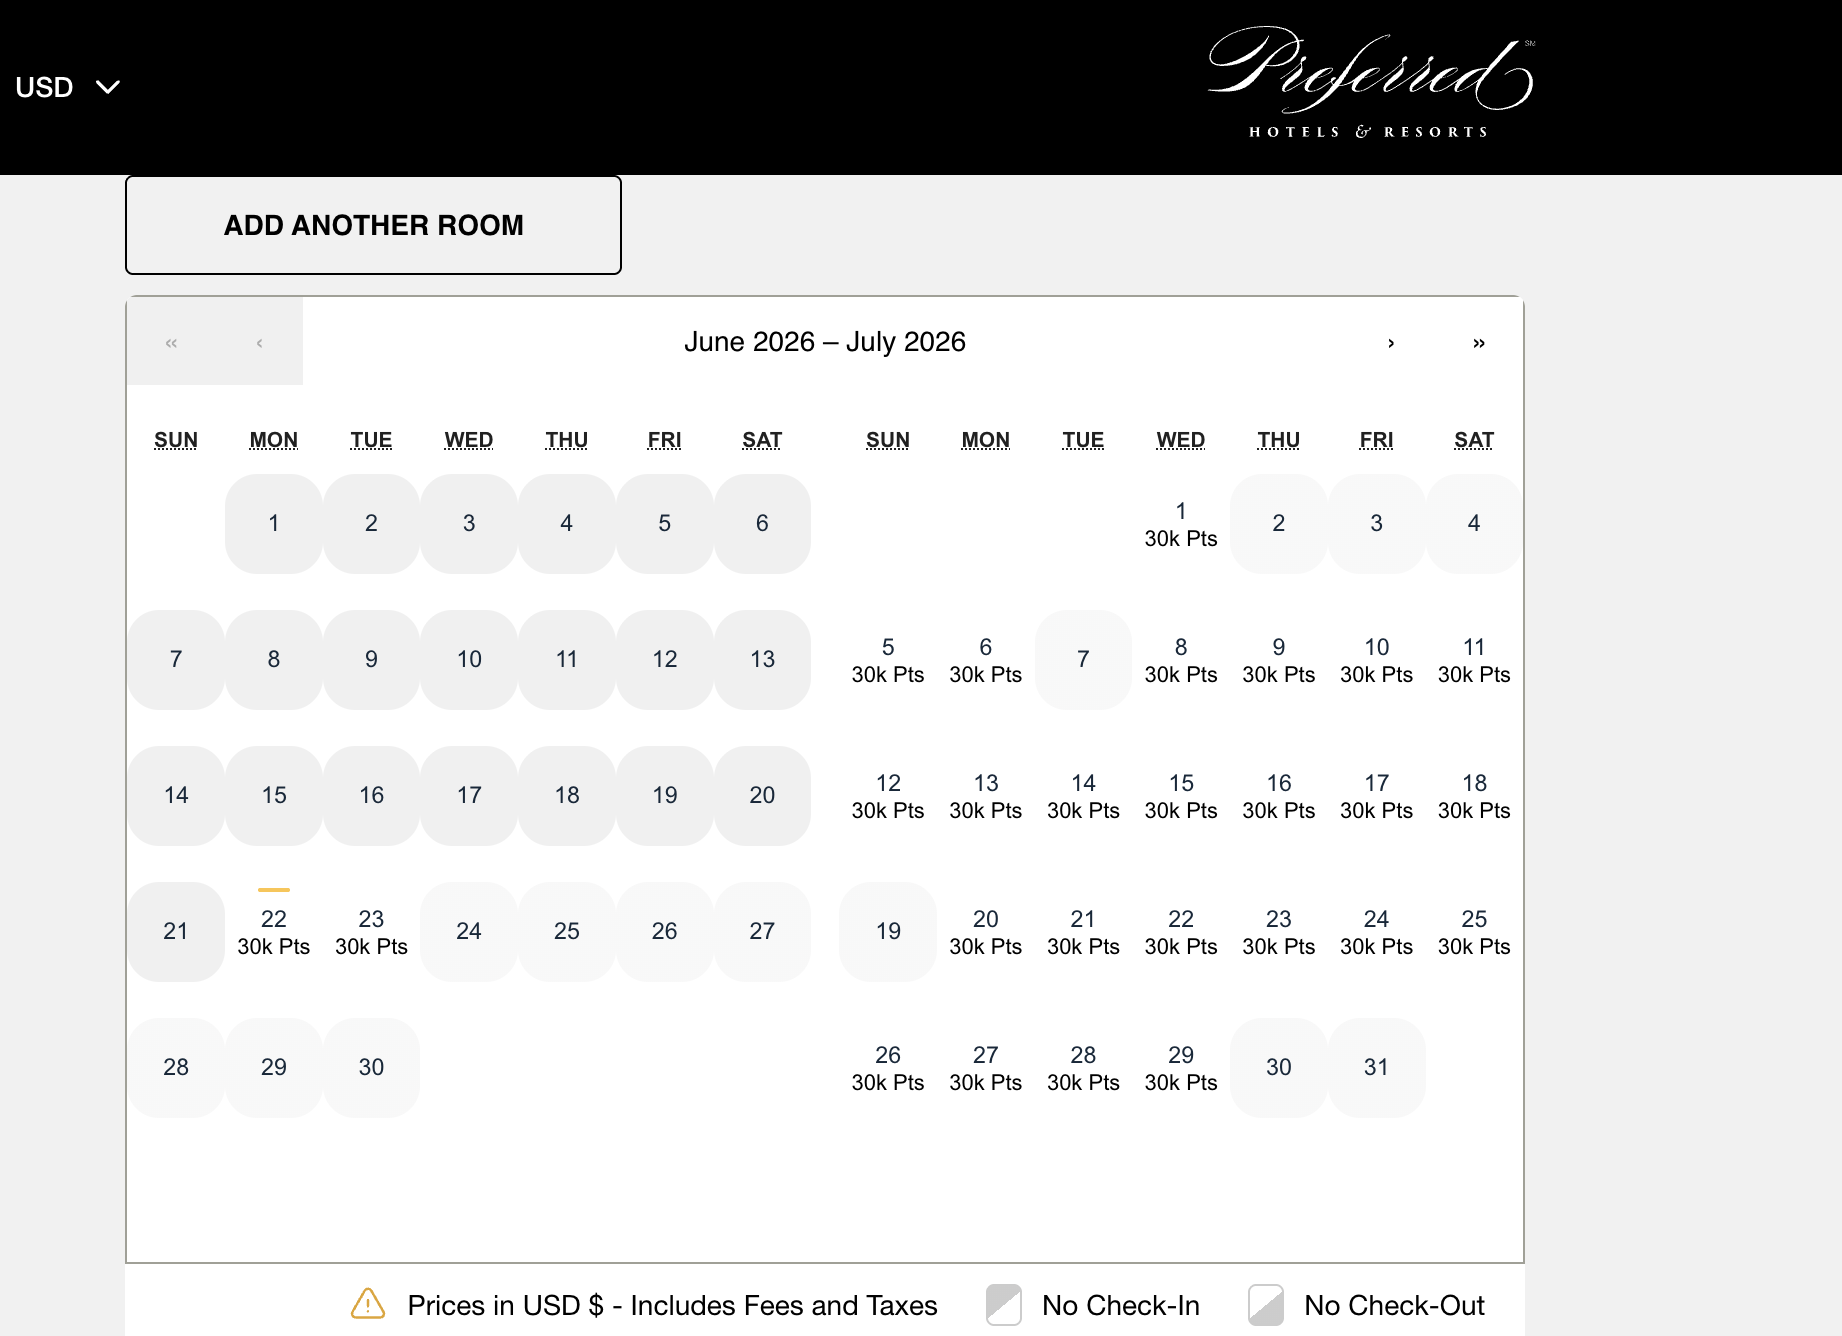
Task: Click June 28 date cell
Action: [176, 1068]
